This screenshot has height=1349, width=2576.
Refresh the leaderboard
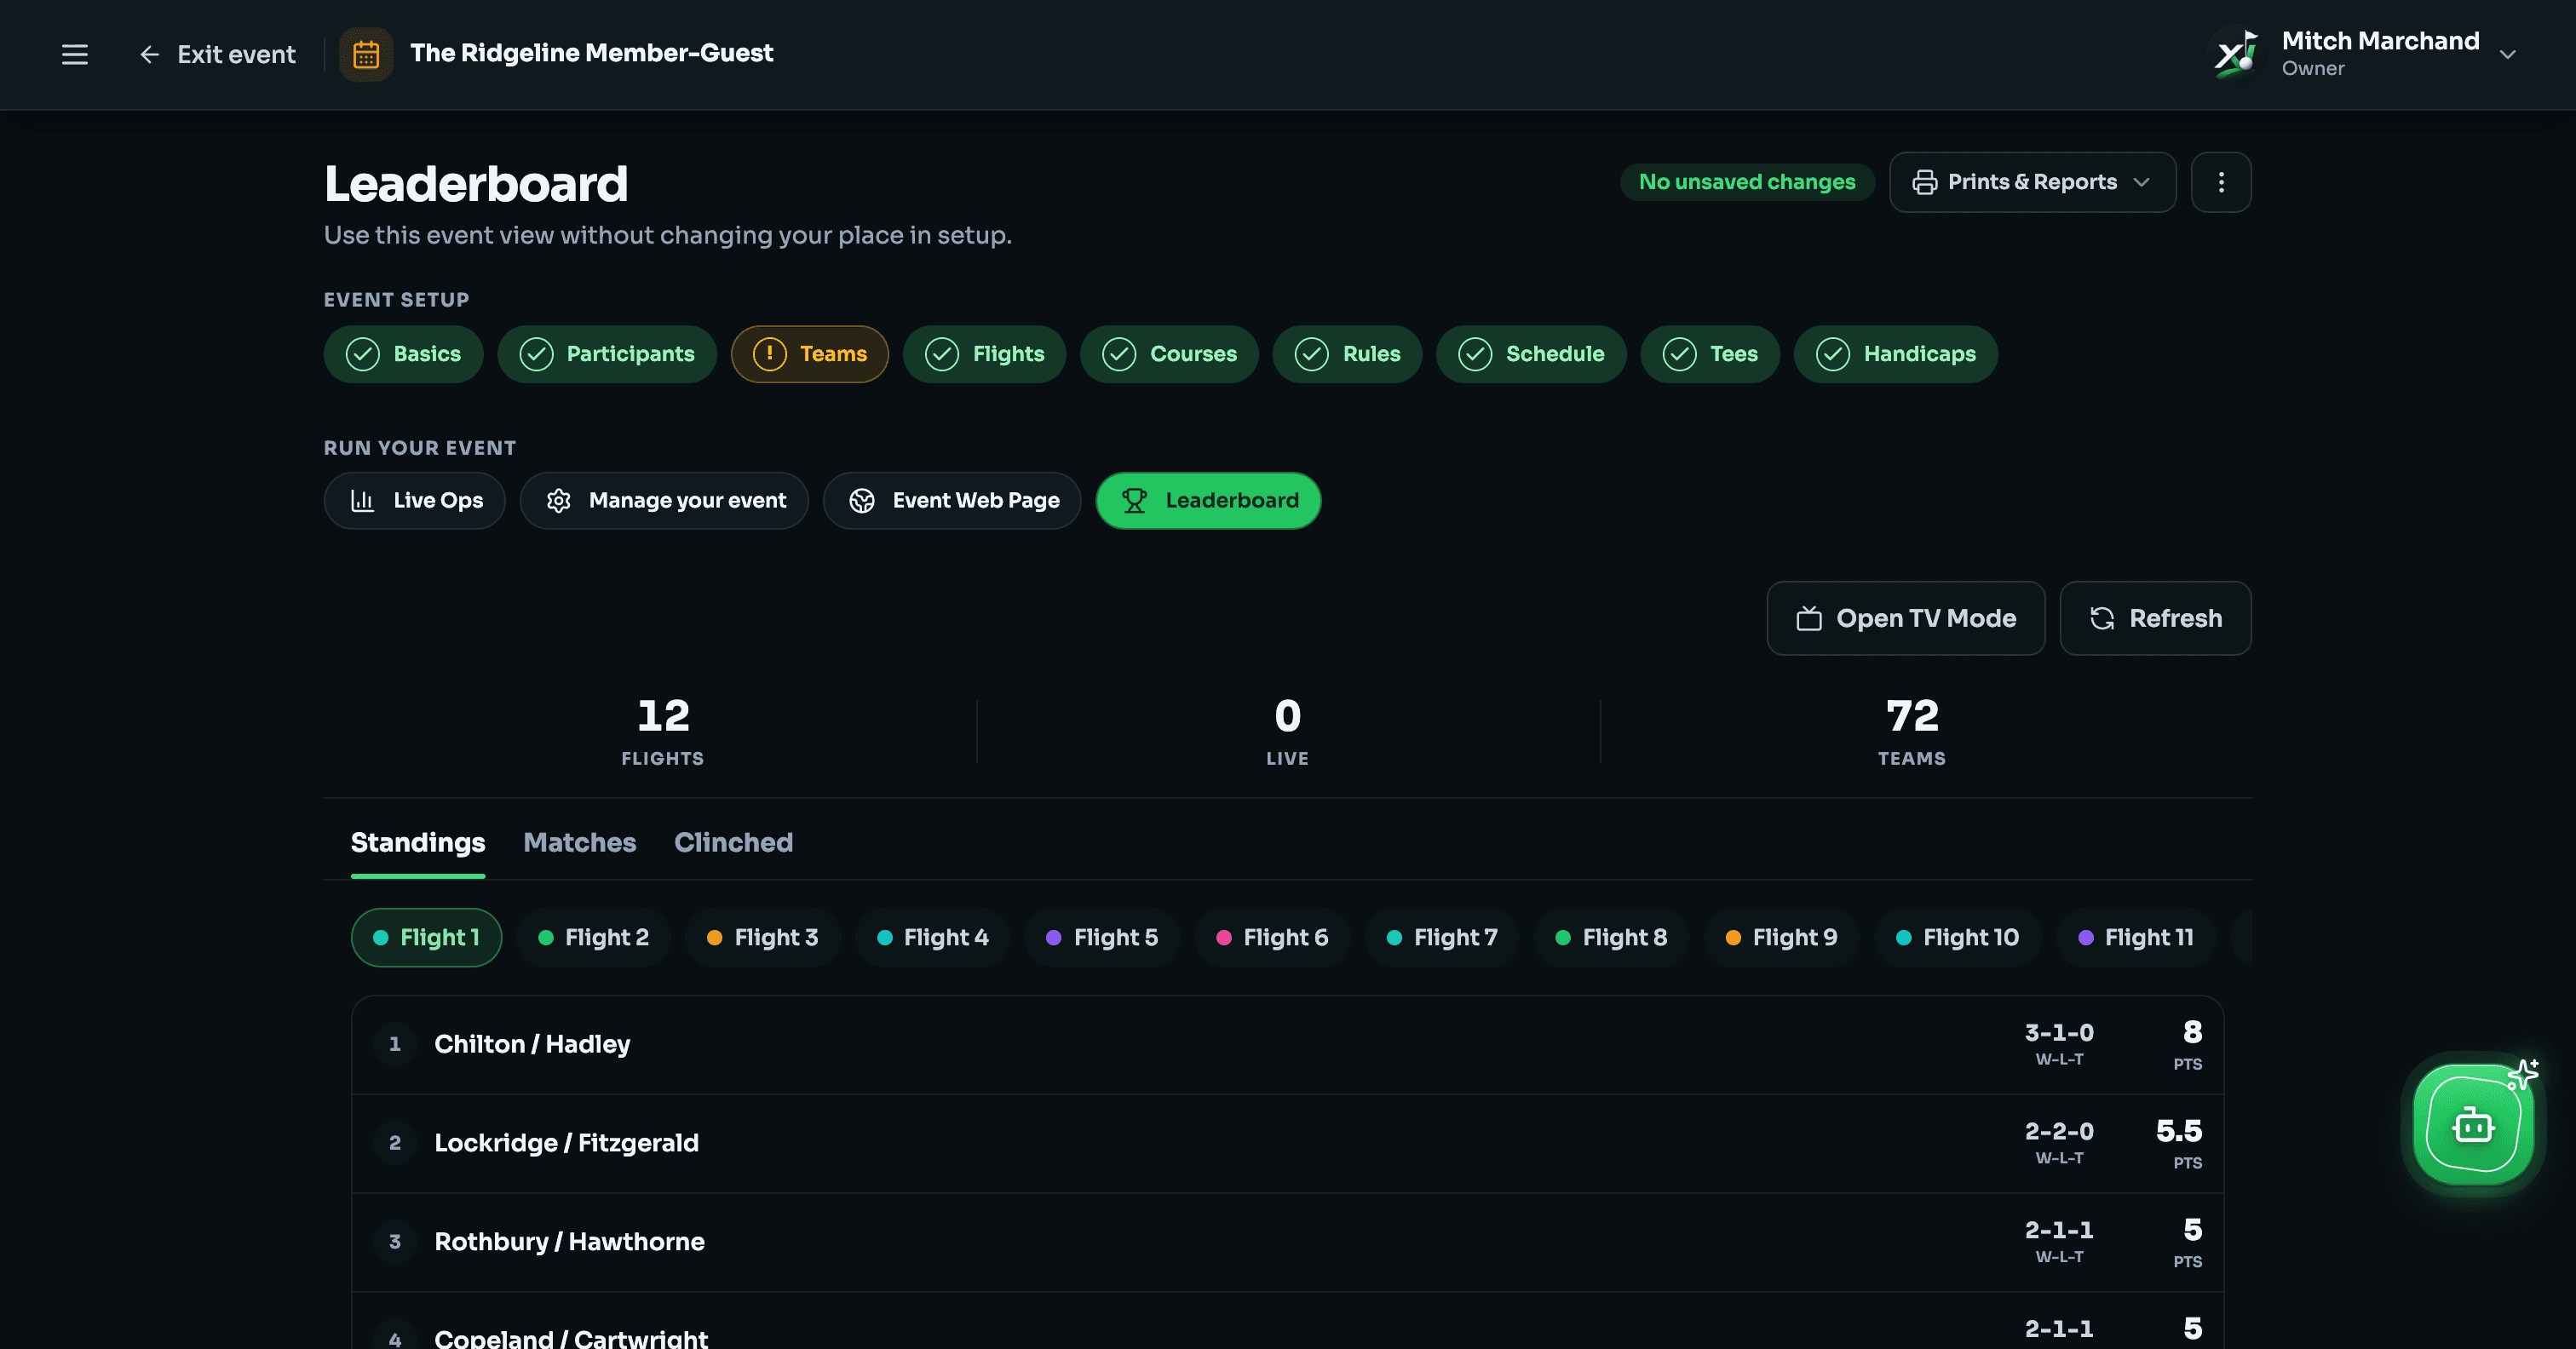click(2156, 619)
